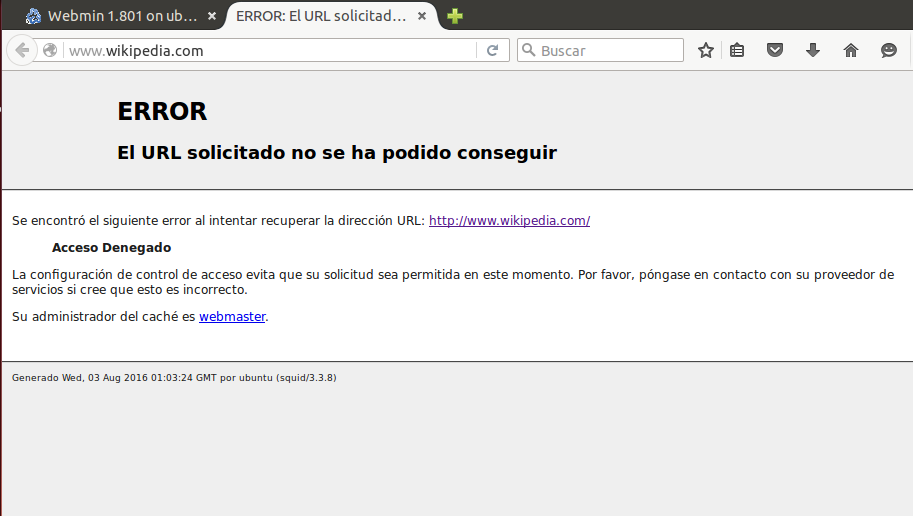Viewport: 913px width, 516px height.
Task: Close the ERROR tab
Action: [x=422, y=16]
